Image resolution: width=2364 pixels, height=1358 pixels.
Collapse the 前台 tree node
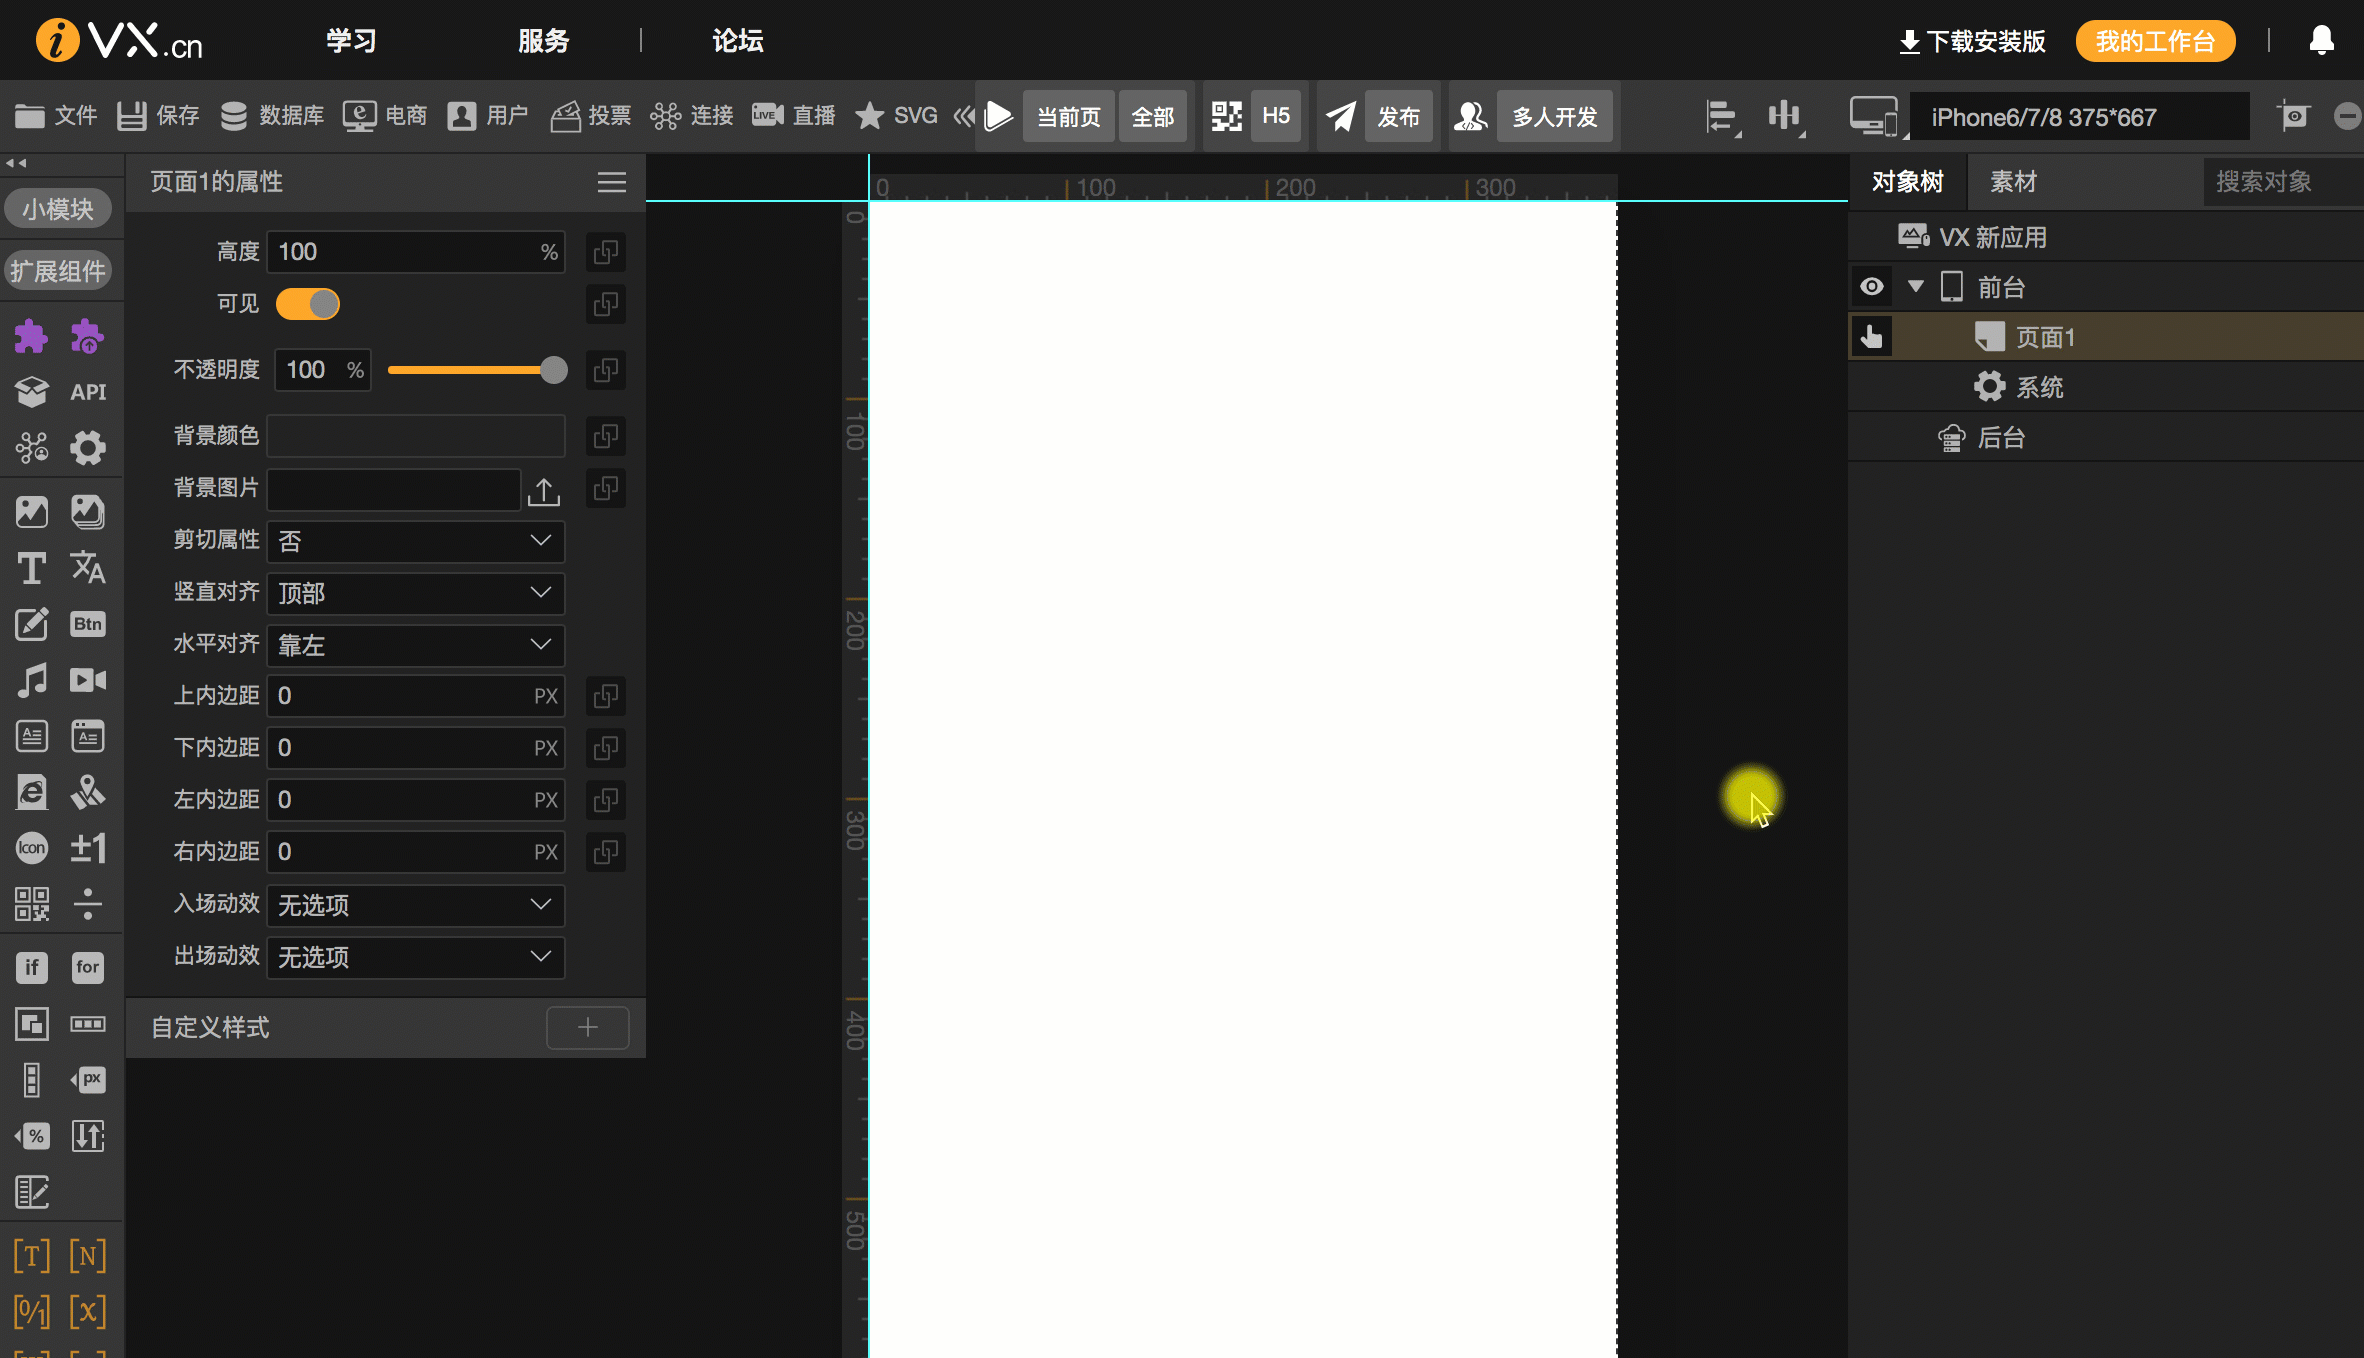point(1915,287)
